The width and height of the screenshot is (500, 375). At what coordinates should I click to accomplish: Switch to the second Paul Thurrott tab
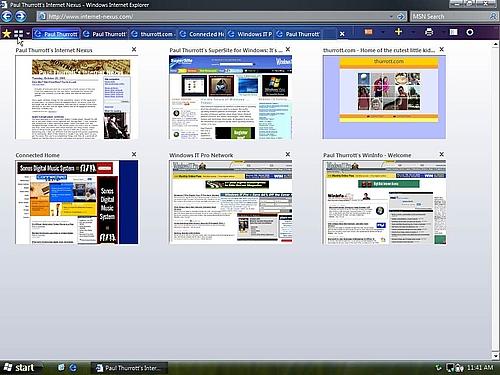(105, 34)
